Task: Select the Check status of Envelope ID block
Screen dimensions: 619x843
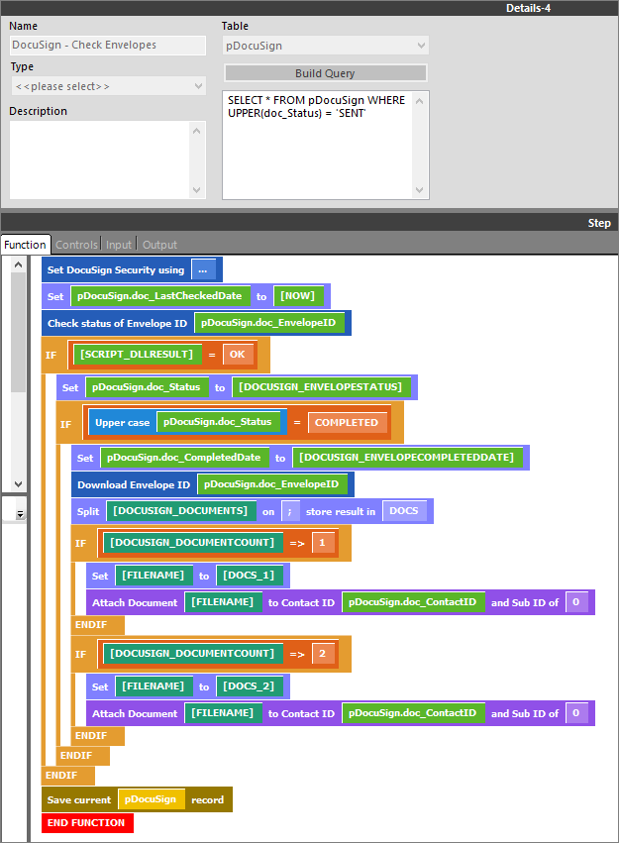Action: 196,323
